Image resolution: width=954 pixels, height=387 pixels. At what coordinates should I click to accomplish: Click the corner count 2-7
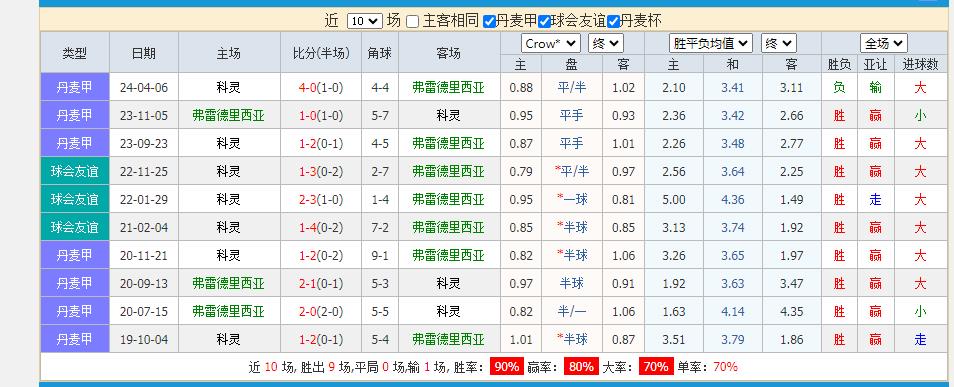point(380,172)
